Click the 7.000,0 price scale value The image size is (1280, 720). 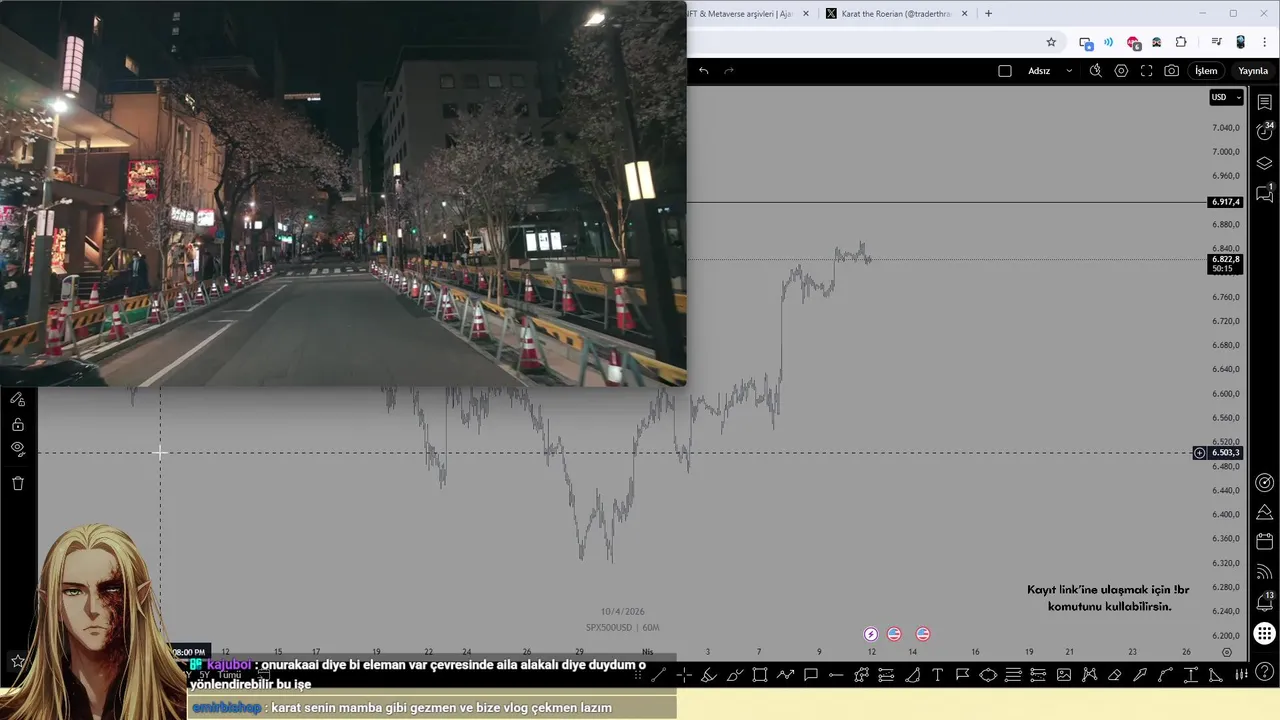[x=1226, y=152]
